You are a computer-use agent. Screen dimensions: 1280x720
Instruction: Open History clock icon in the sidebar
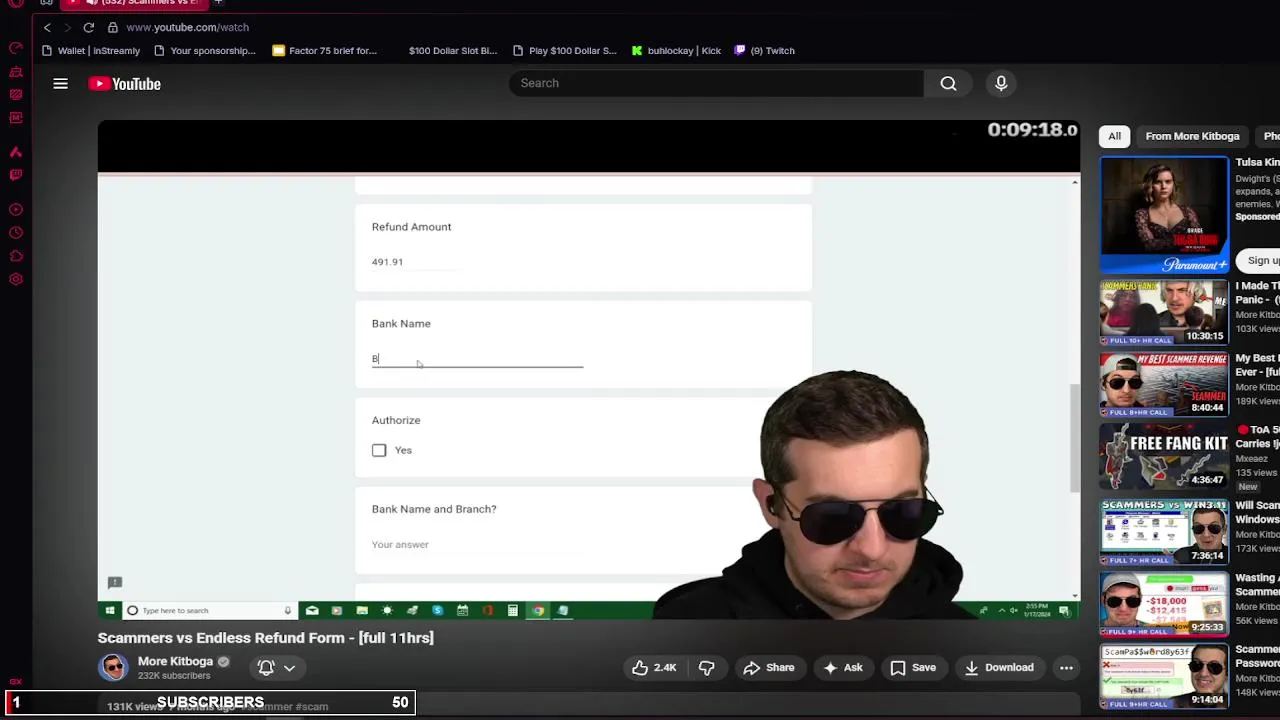(16, 233)
